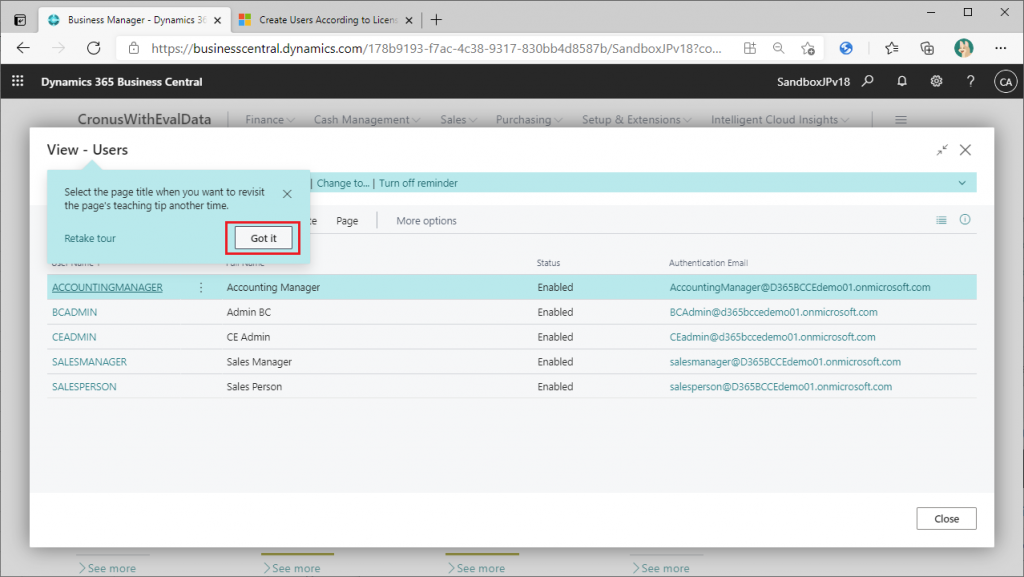Screen dimensions: 1024x577
Task: Open the installed apps grid icon in address bar
Action: 750,48
